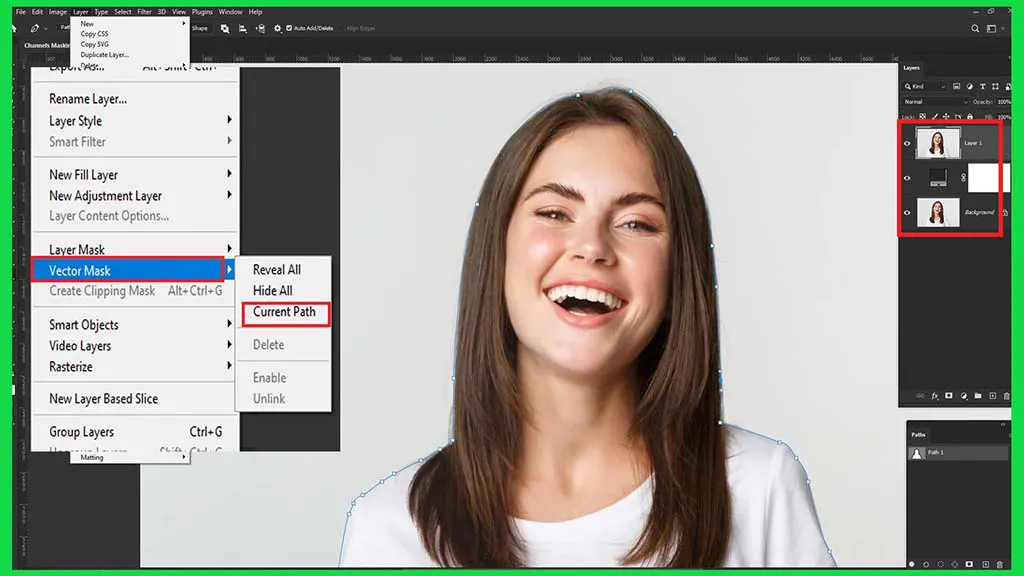Image resolution: width=1024 pixels, height=576 pixels.
Task: Filter layers by pixel layer icon
Action: [956, 86]
